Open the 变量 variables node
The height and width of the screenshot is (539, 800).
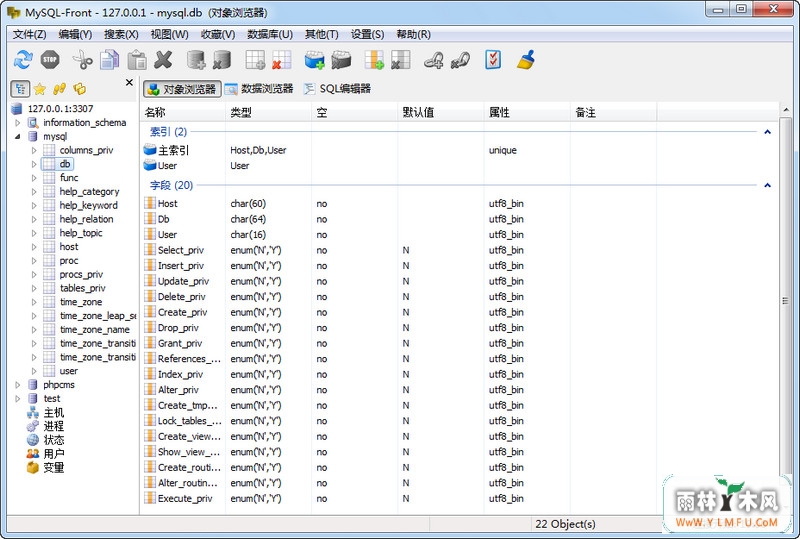(x=54, y=467)
